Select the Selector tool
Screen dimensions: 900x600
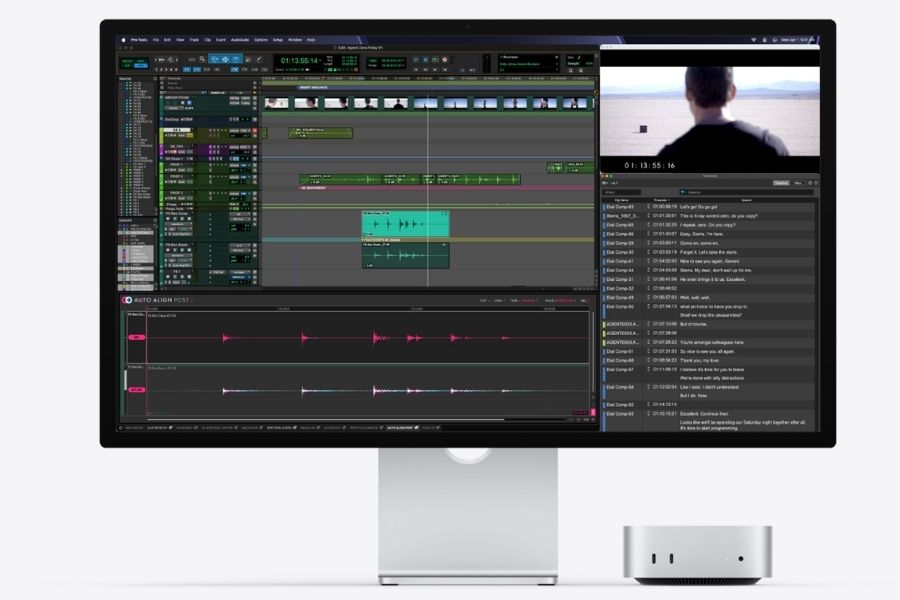(225, 59)
